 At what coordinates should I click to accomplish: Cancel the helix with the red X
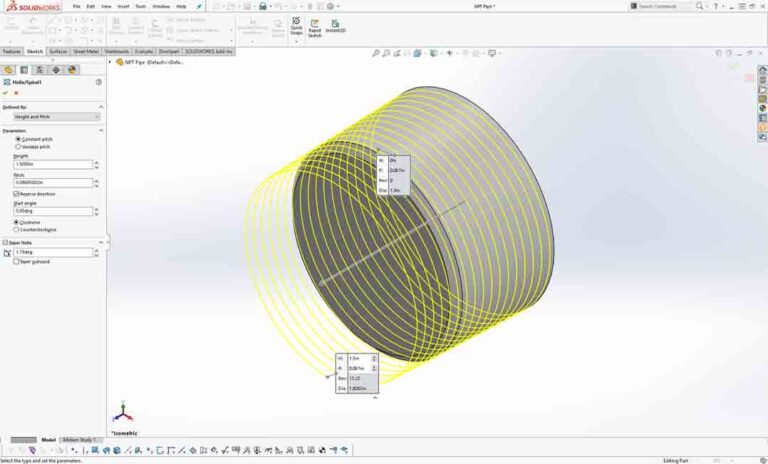(x=17, y=93)
